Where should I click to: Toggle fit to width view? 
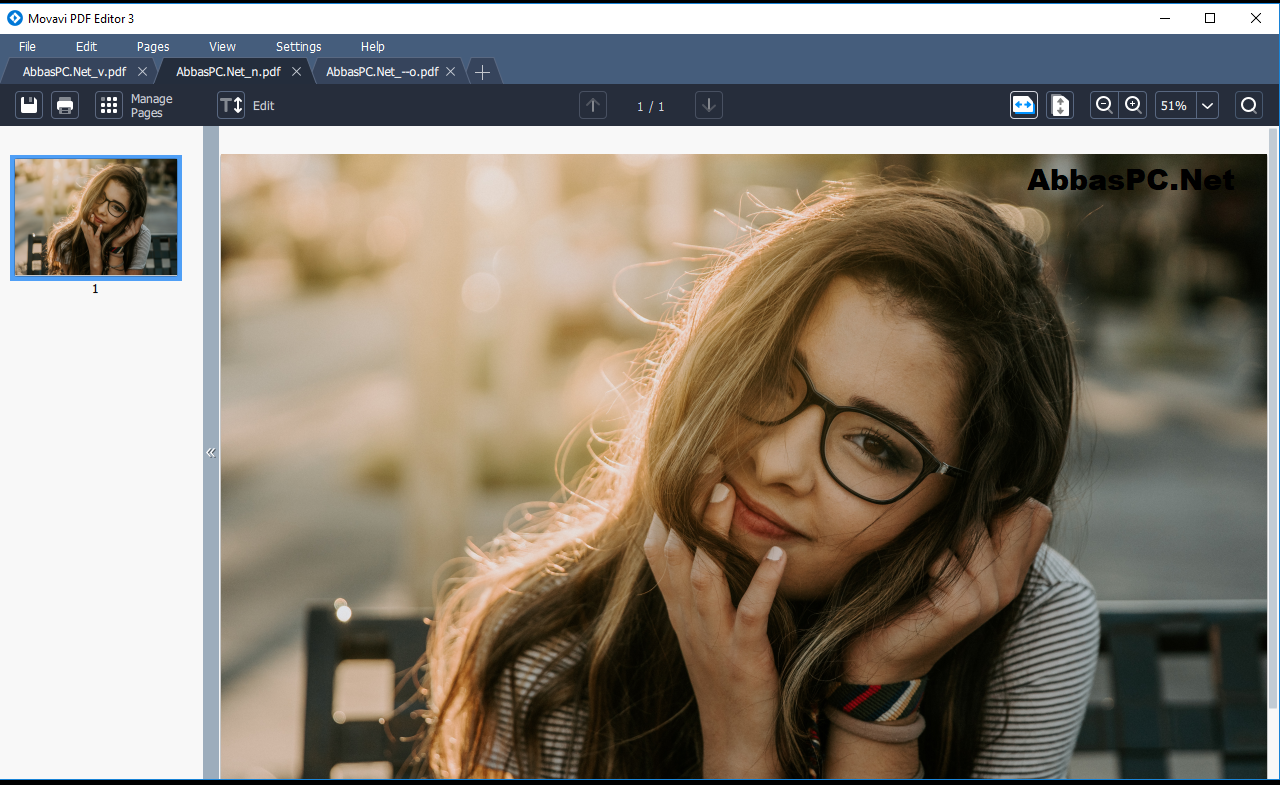tap(1024, 105)
